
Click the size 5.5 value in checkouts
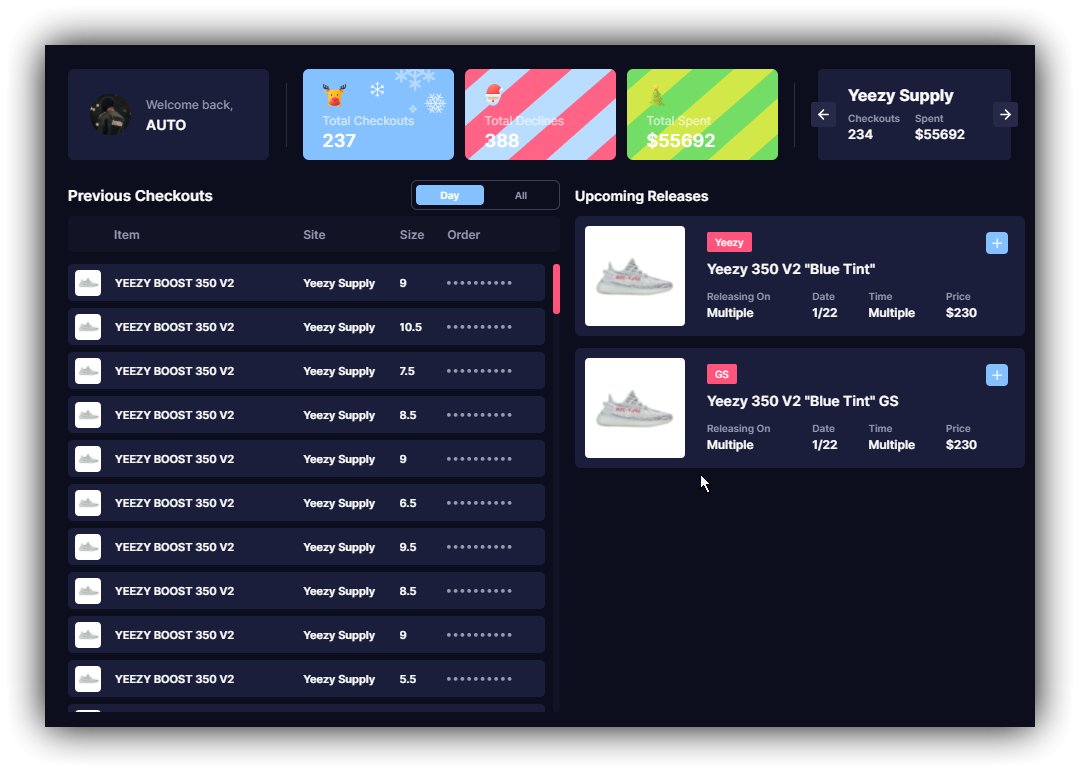click(x=408, y=680)
